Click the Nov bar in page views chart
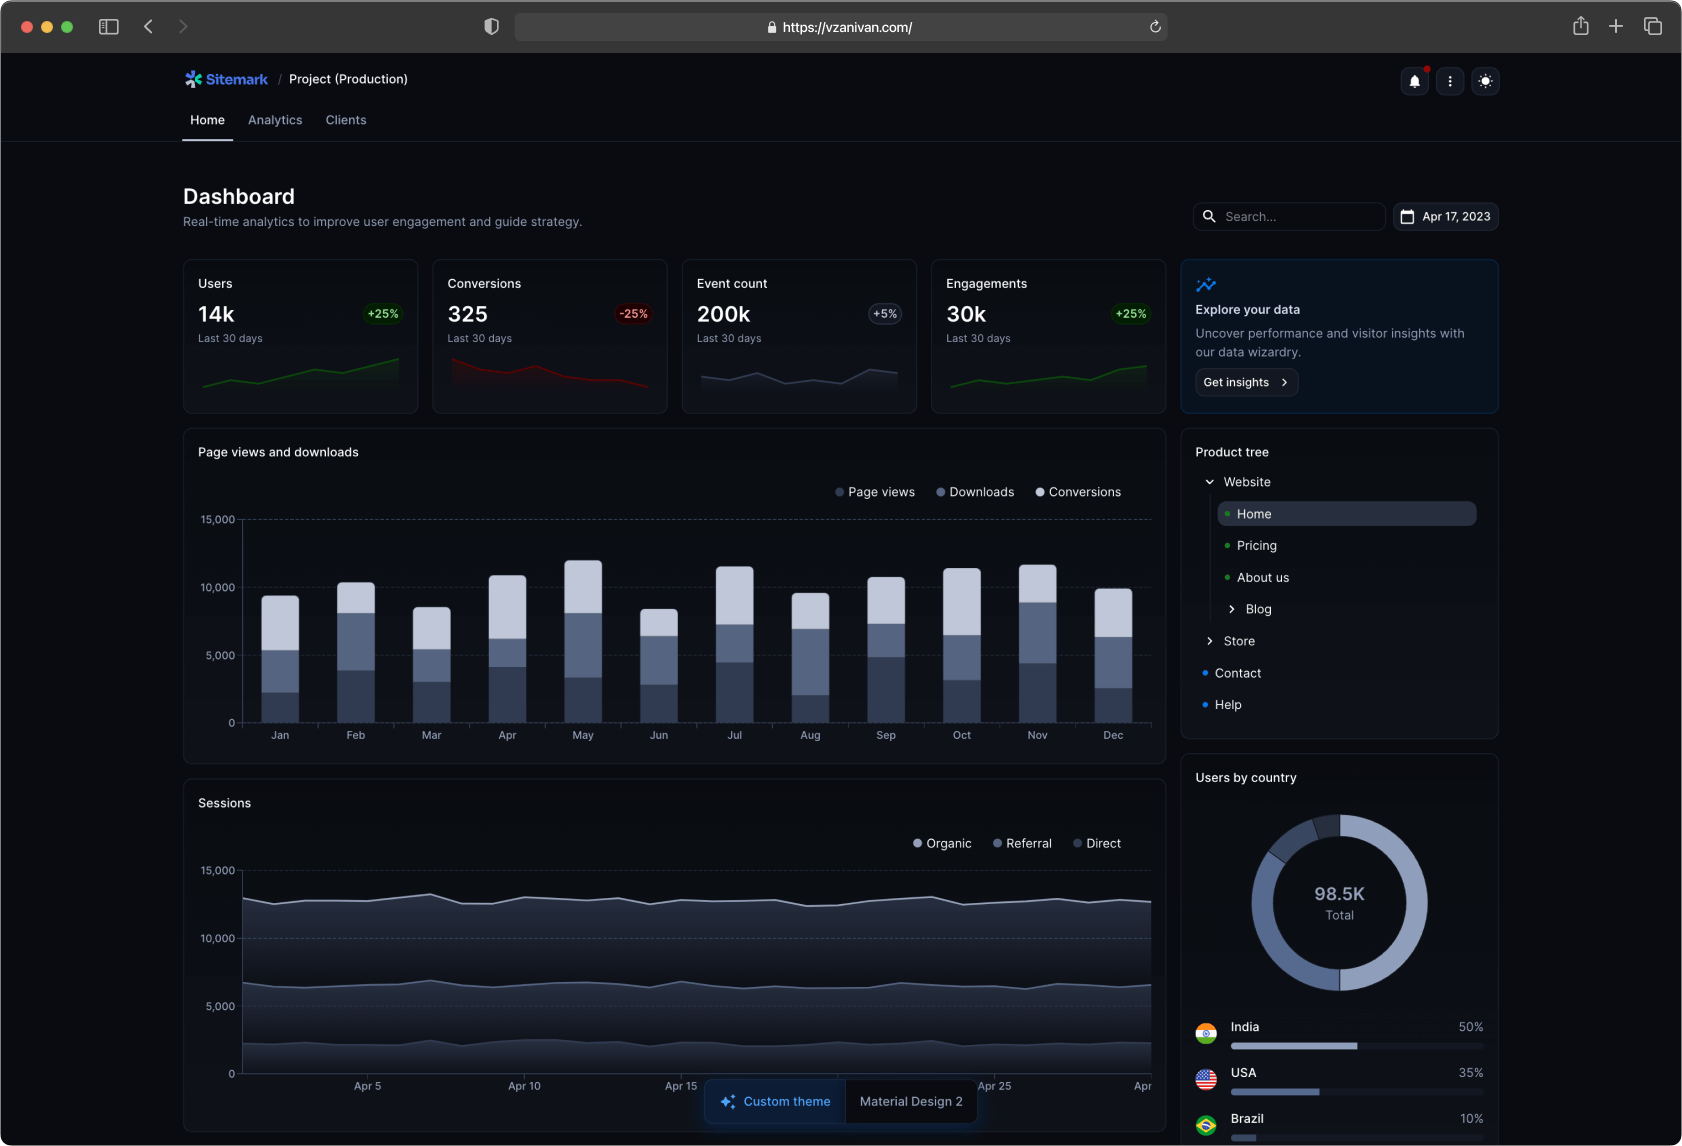The image size is (1682, 1146). click(x=1038, y=644)
